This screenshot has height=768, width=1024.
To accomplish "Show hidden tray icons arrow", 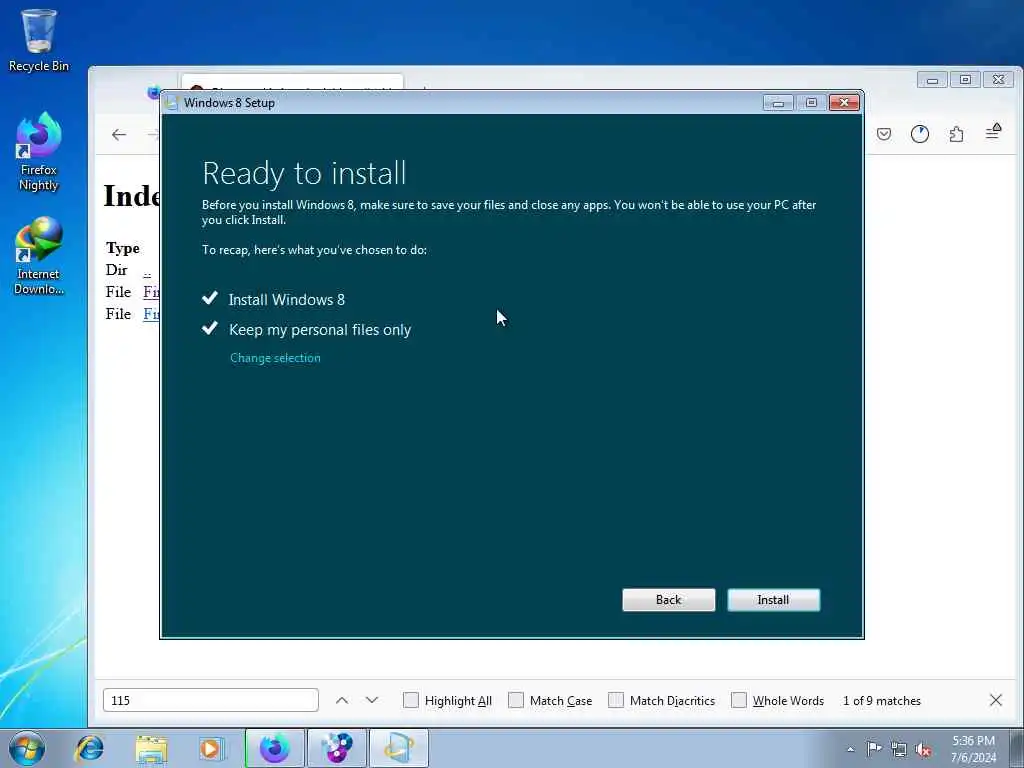I will (850, 749).
